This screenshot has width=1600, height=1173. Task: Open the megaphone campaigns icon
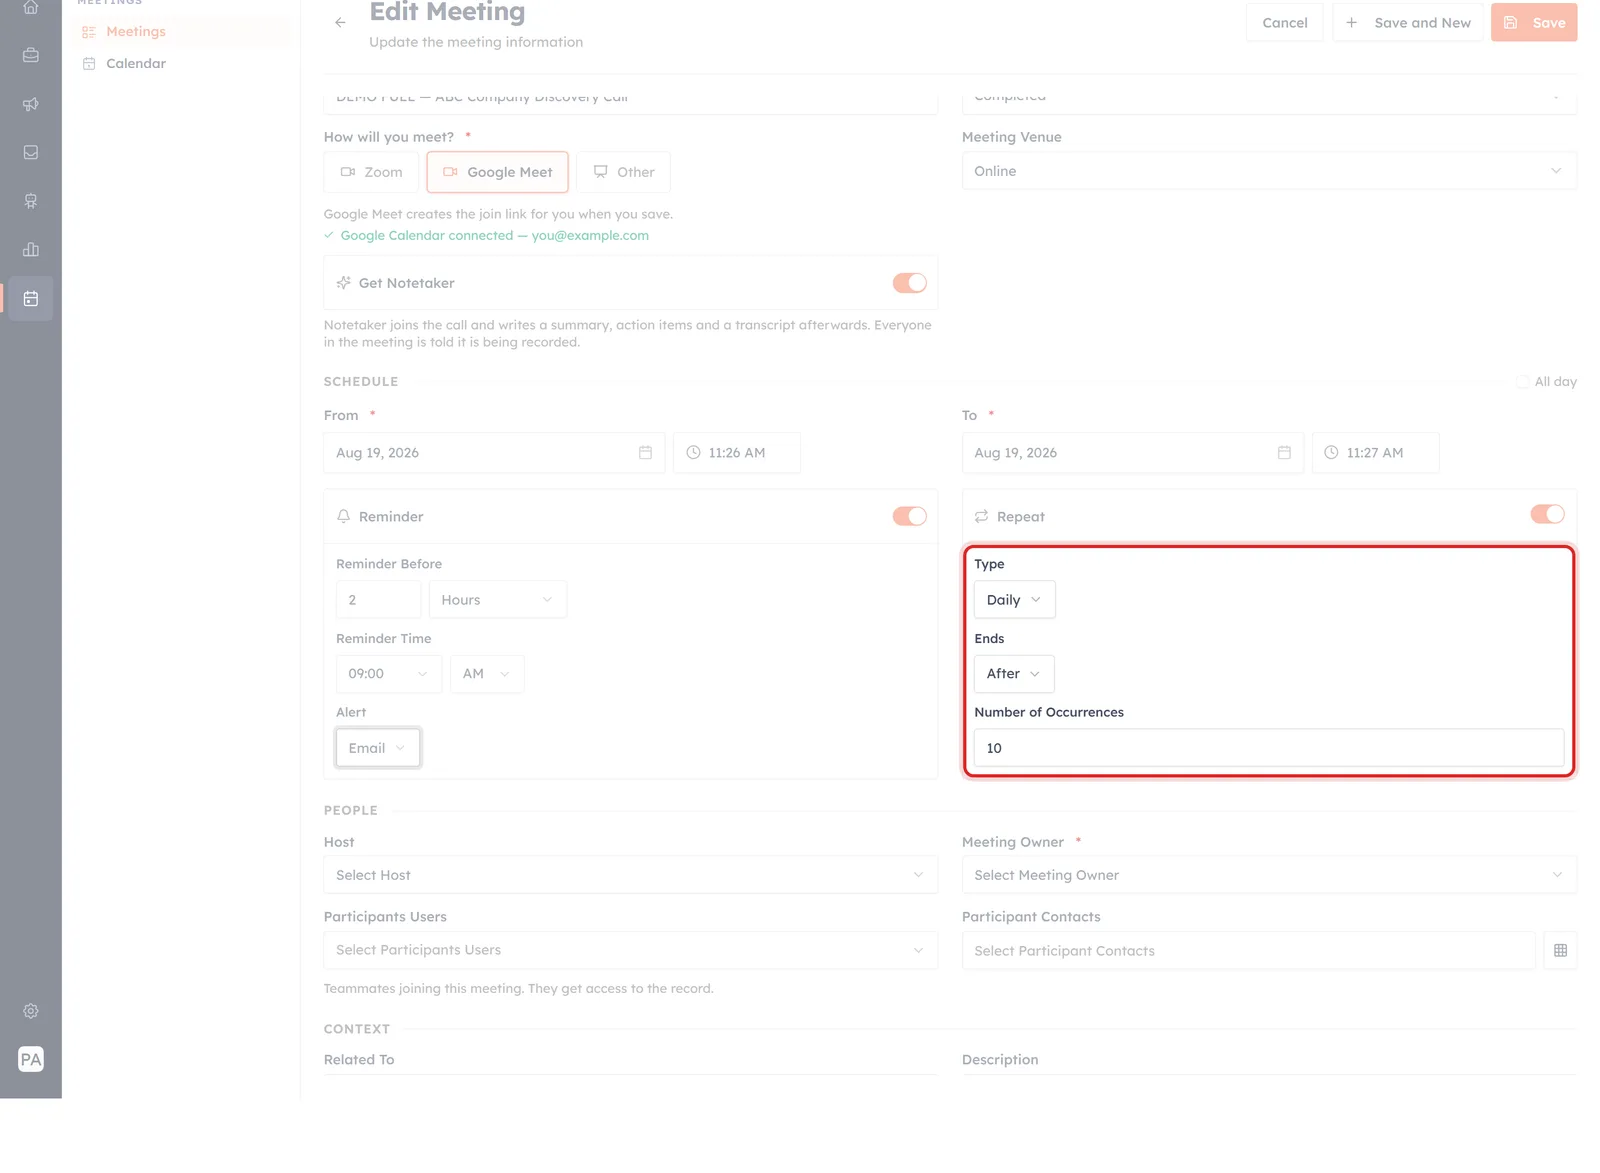tap(31, 104)
